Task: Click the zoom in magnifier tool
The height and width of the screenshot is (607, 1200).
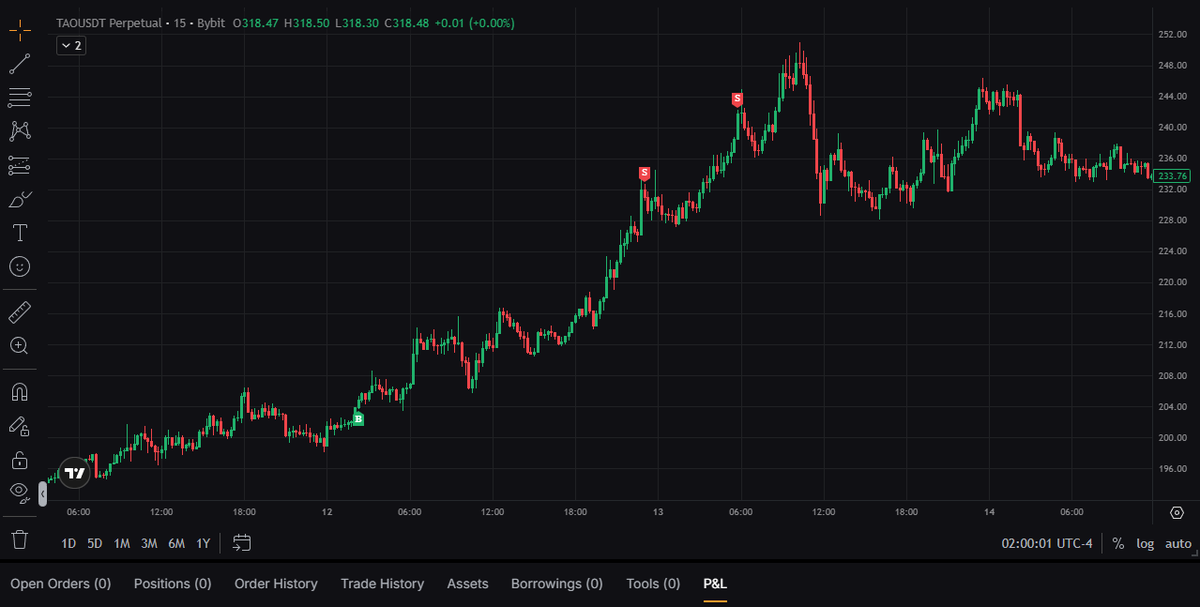Action: coord(20,346)
